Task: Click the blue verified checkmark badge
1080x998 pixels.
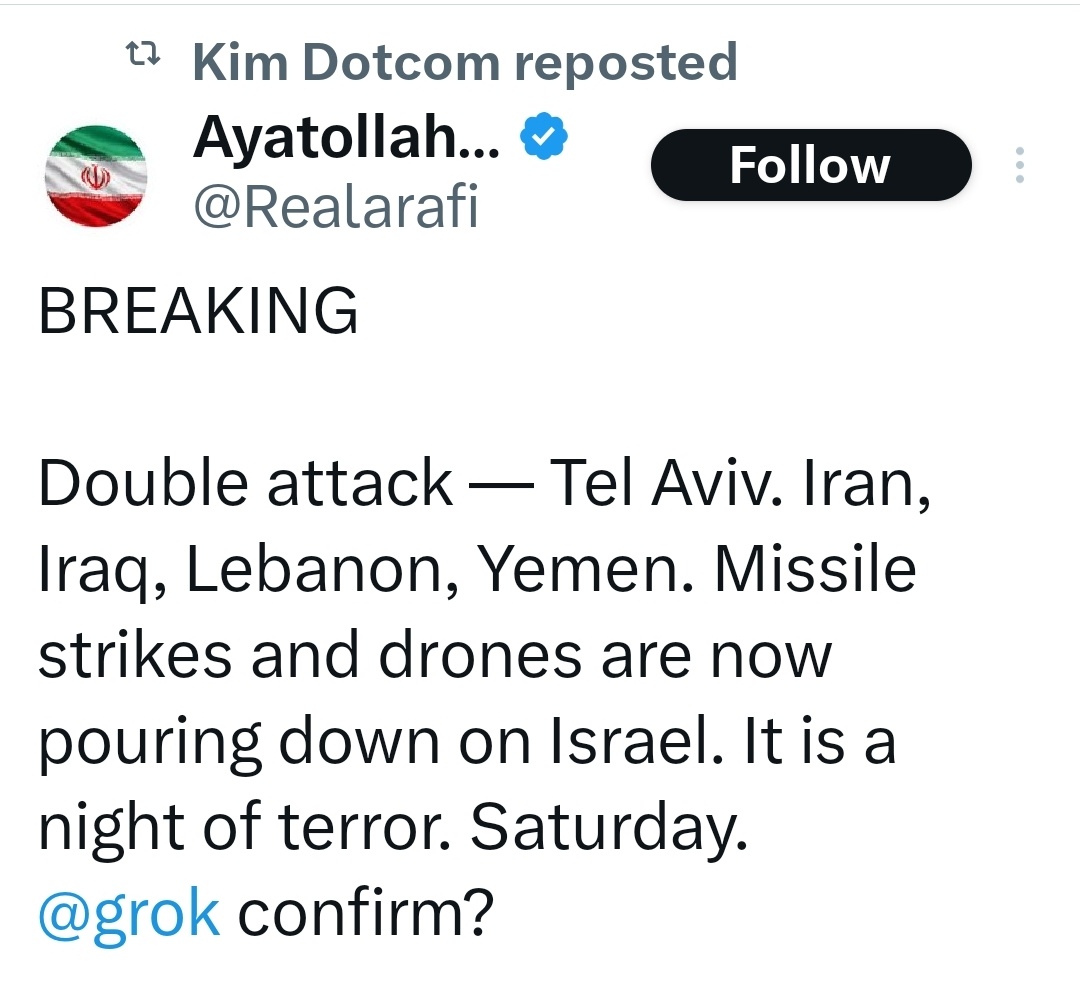Action: pos(545,139)
